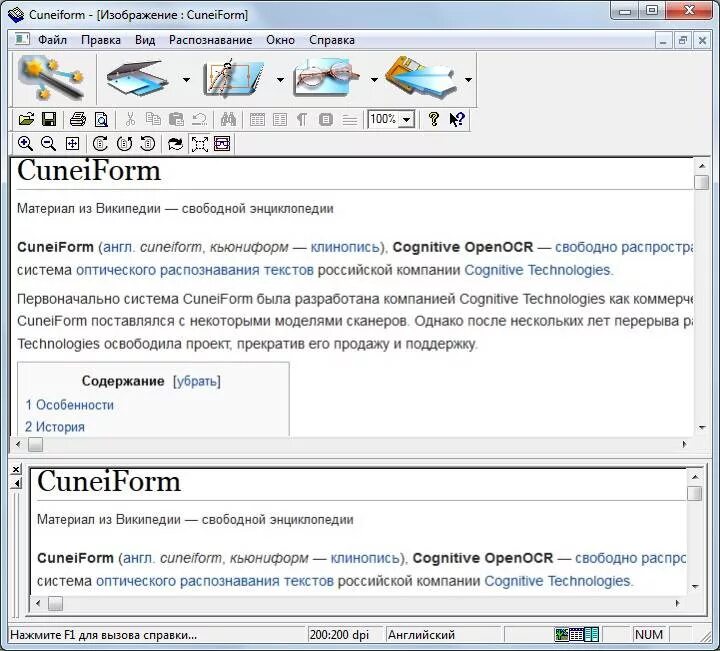This screenshot has height=651, width=720.
Task: Click the two-column text block icon in toolbar
Action: point(280,120)
